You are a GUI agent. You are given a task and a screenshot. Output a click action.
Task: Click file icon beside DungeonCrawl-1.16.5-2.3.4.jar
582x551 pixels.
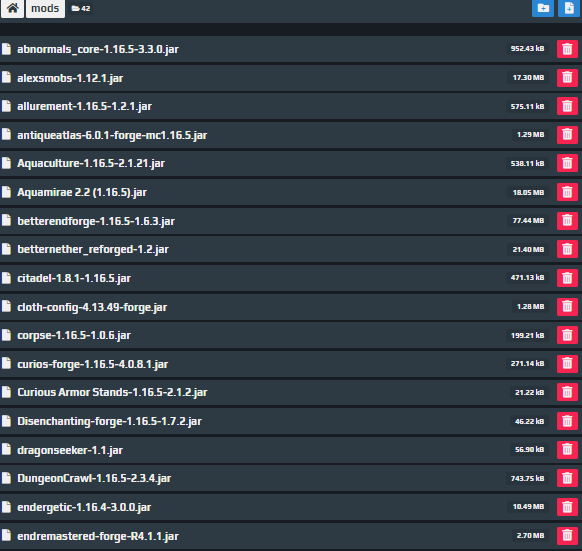coord(6,478)
